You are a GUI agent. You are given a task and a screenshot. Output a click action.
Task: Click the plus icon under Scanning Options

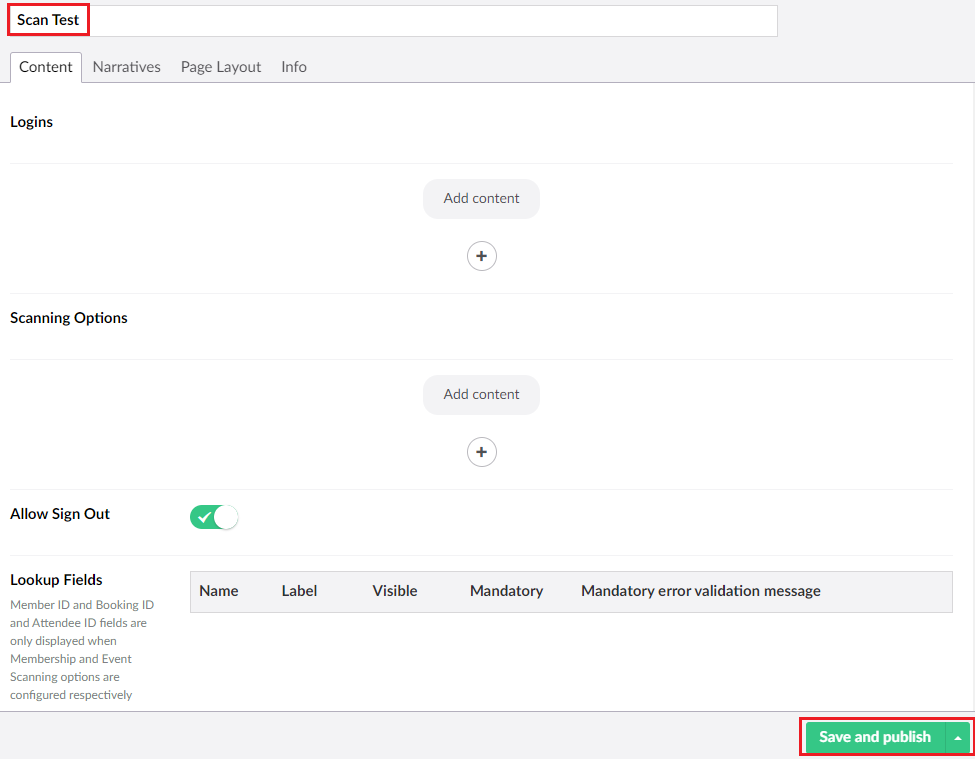tap(481, 452)
